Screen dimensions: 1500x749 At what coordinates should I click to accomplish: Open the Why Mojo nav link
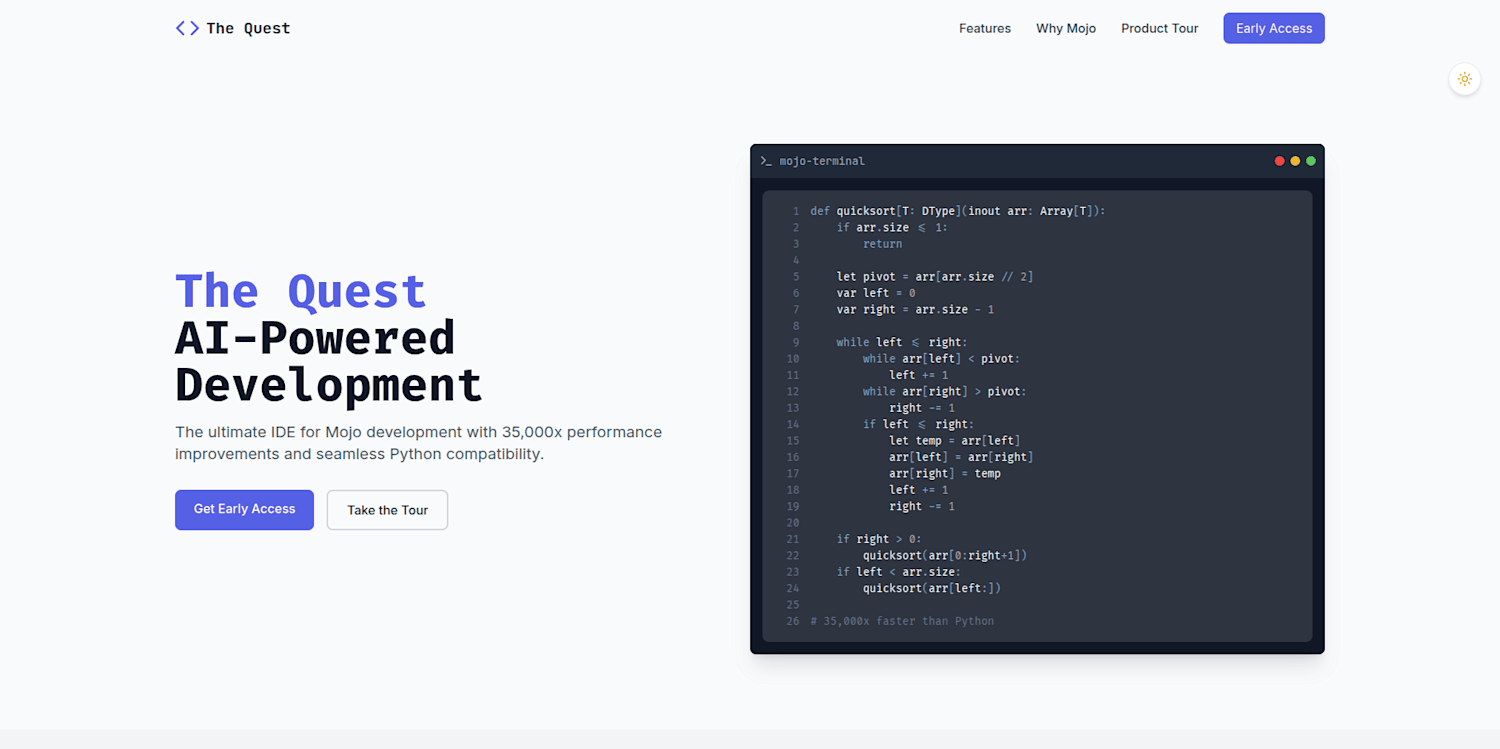click(1066, 28)
